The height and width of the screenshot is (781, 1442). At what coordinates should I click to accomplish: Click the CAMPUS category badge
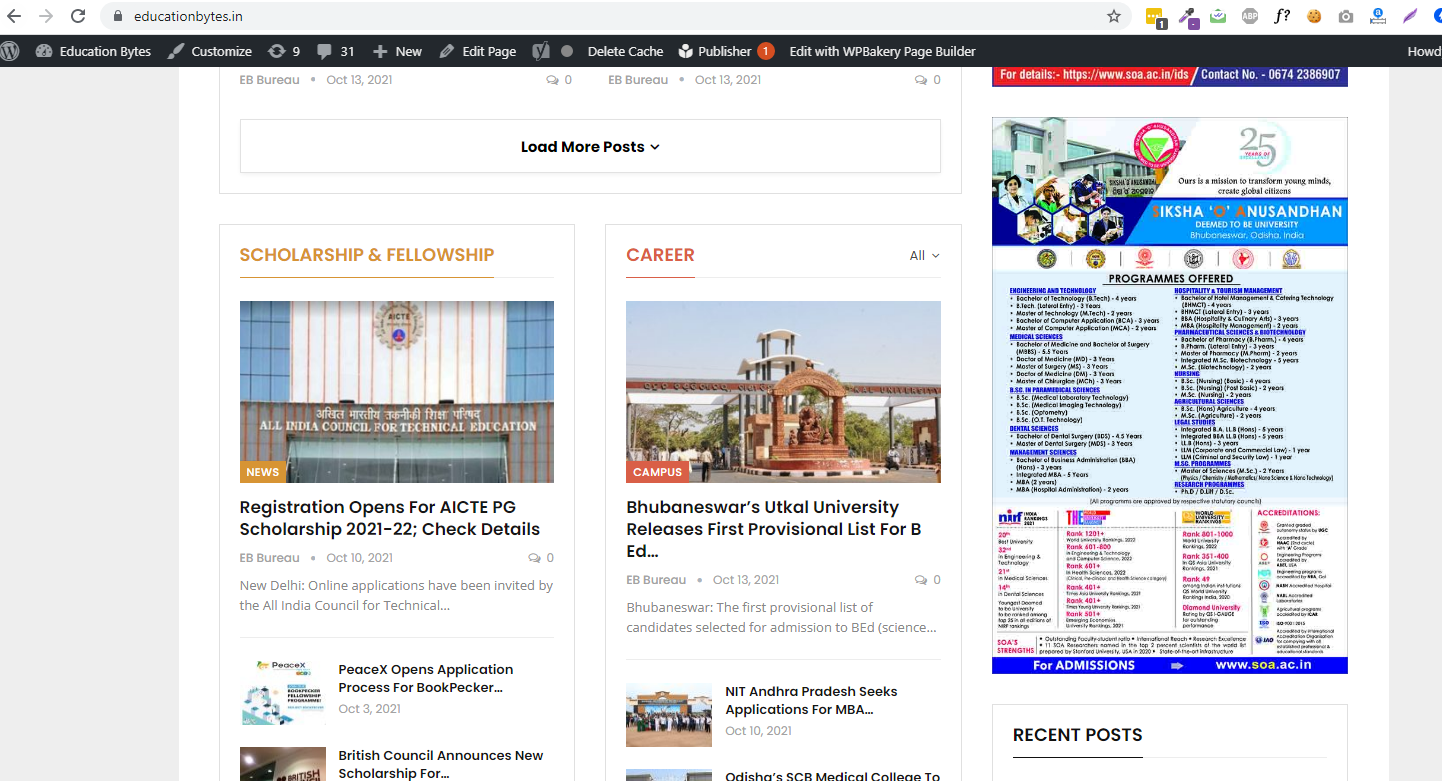pyautogui.click(x=658, y=472)
